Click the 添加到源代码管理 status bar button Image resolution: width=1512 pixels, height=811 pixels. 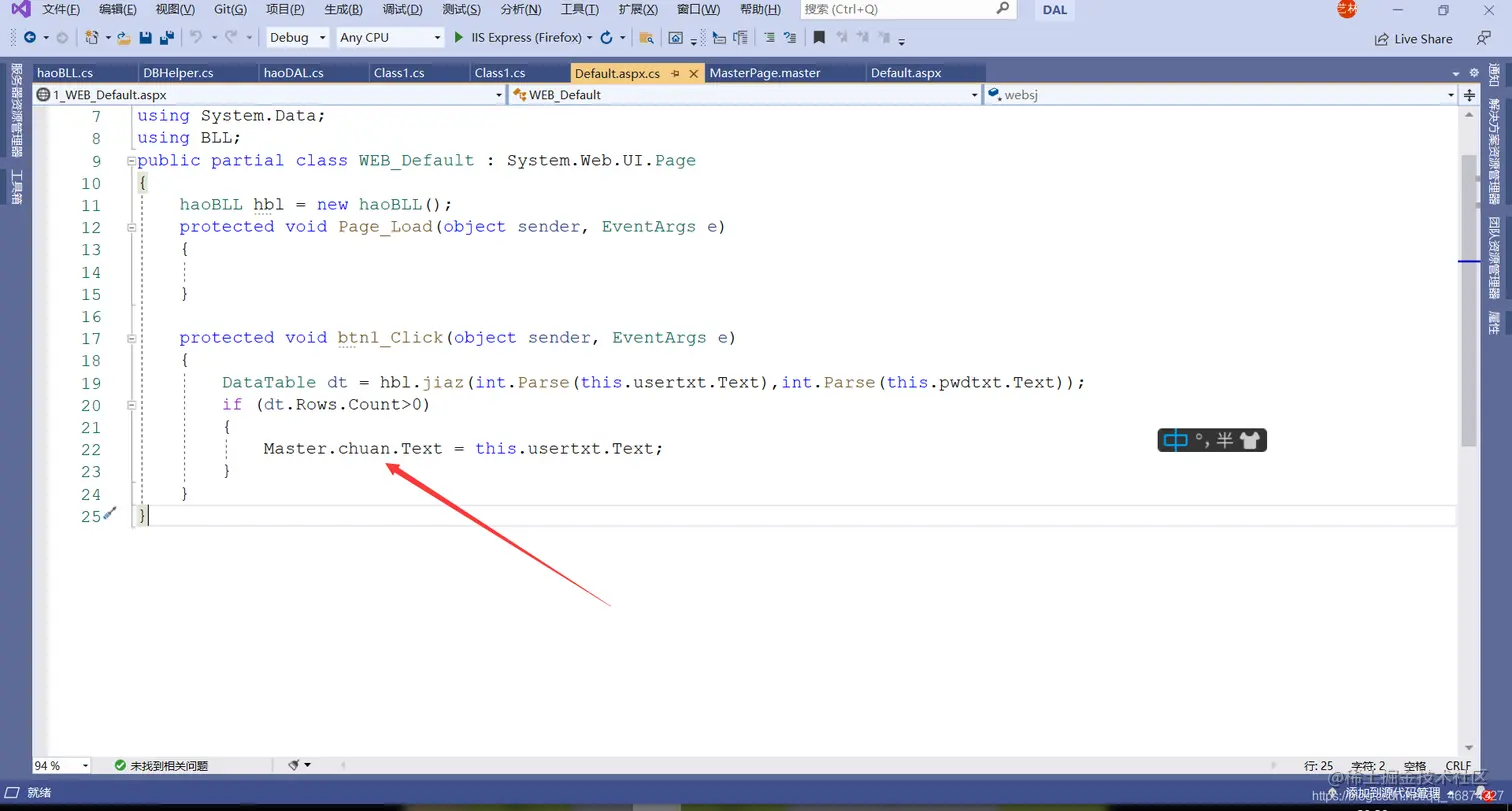[x=1395, y=793]
